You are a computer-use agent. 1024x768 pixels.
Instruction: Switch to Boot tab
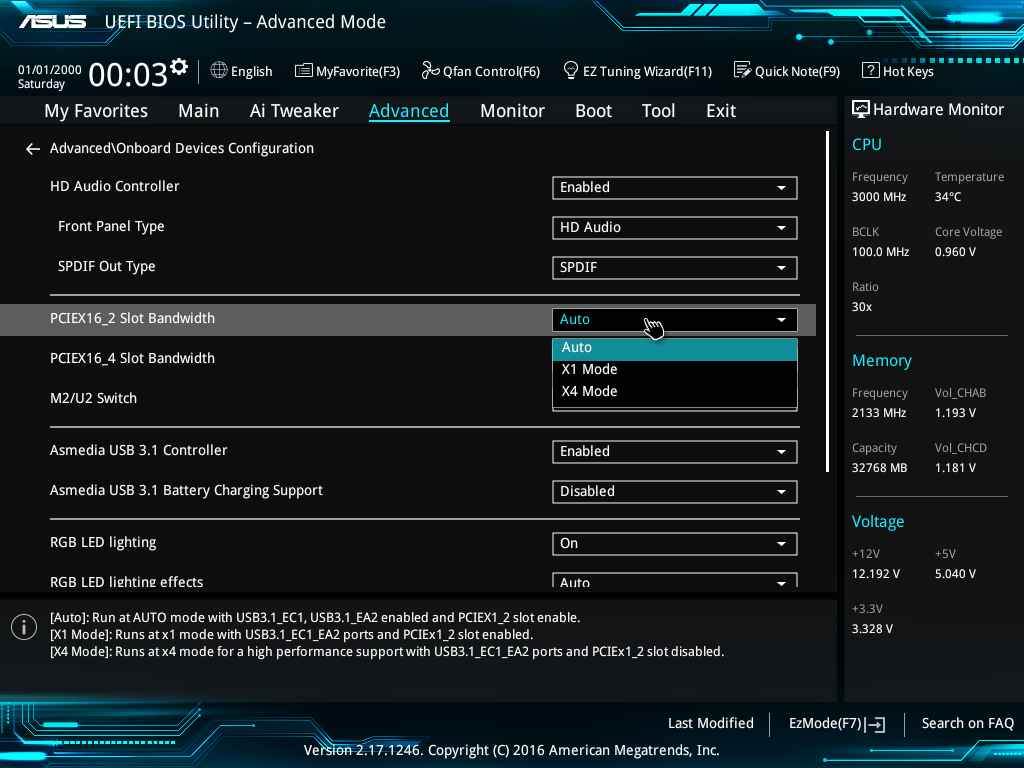point(593,111)
